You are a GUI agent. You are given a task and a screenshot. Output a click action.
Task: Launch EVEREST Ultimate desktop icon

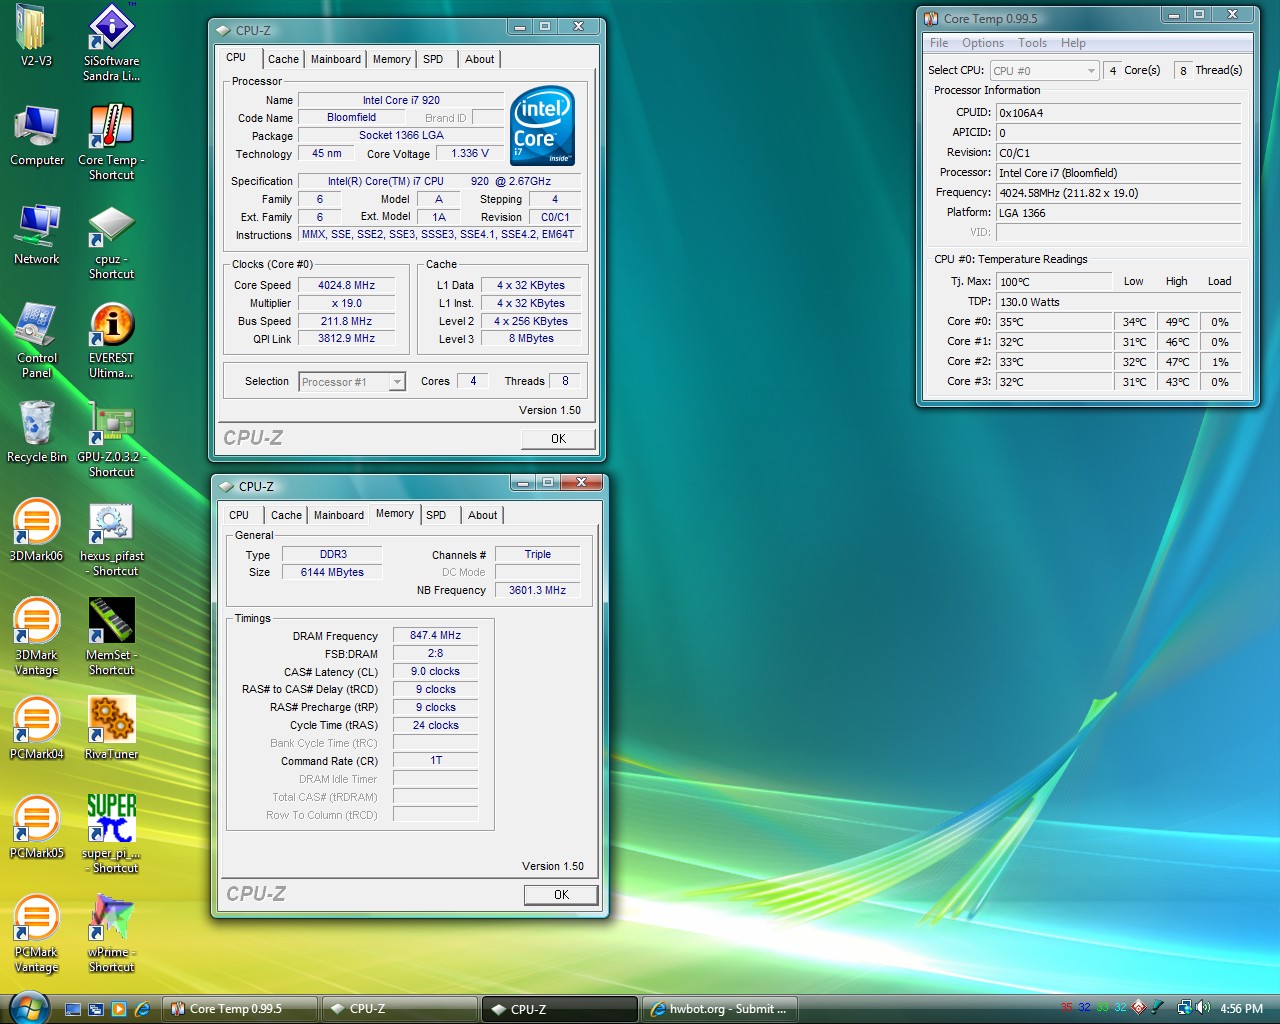point(111,340)
